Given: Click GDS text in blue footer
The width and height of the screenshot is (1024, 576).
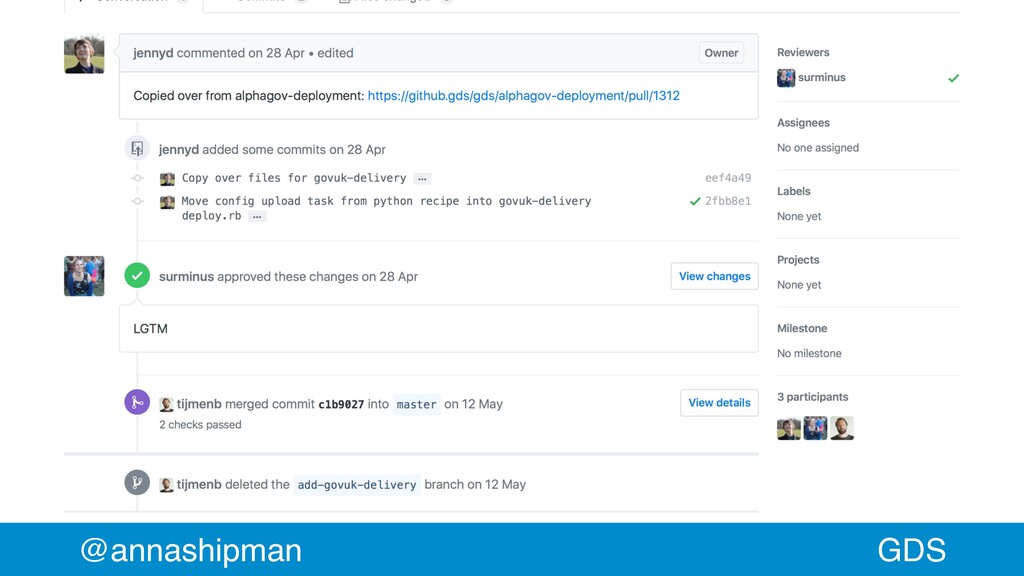Looking at the screenshot, I should tap(911, 550).
